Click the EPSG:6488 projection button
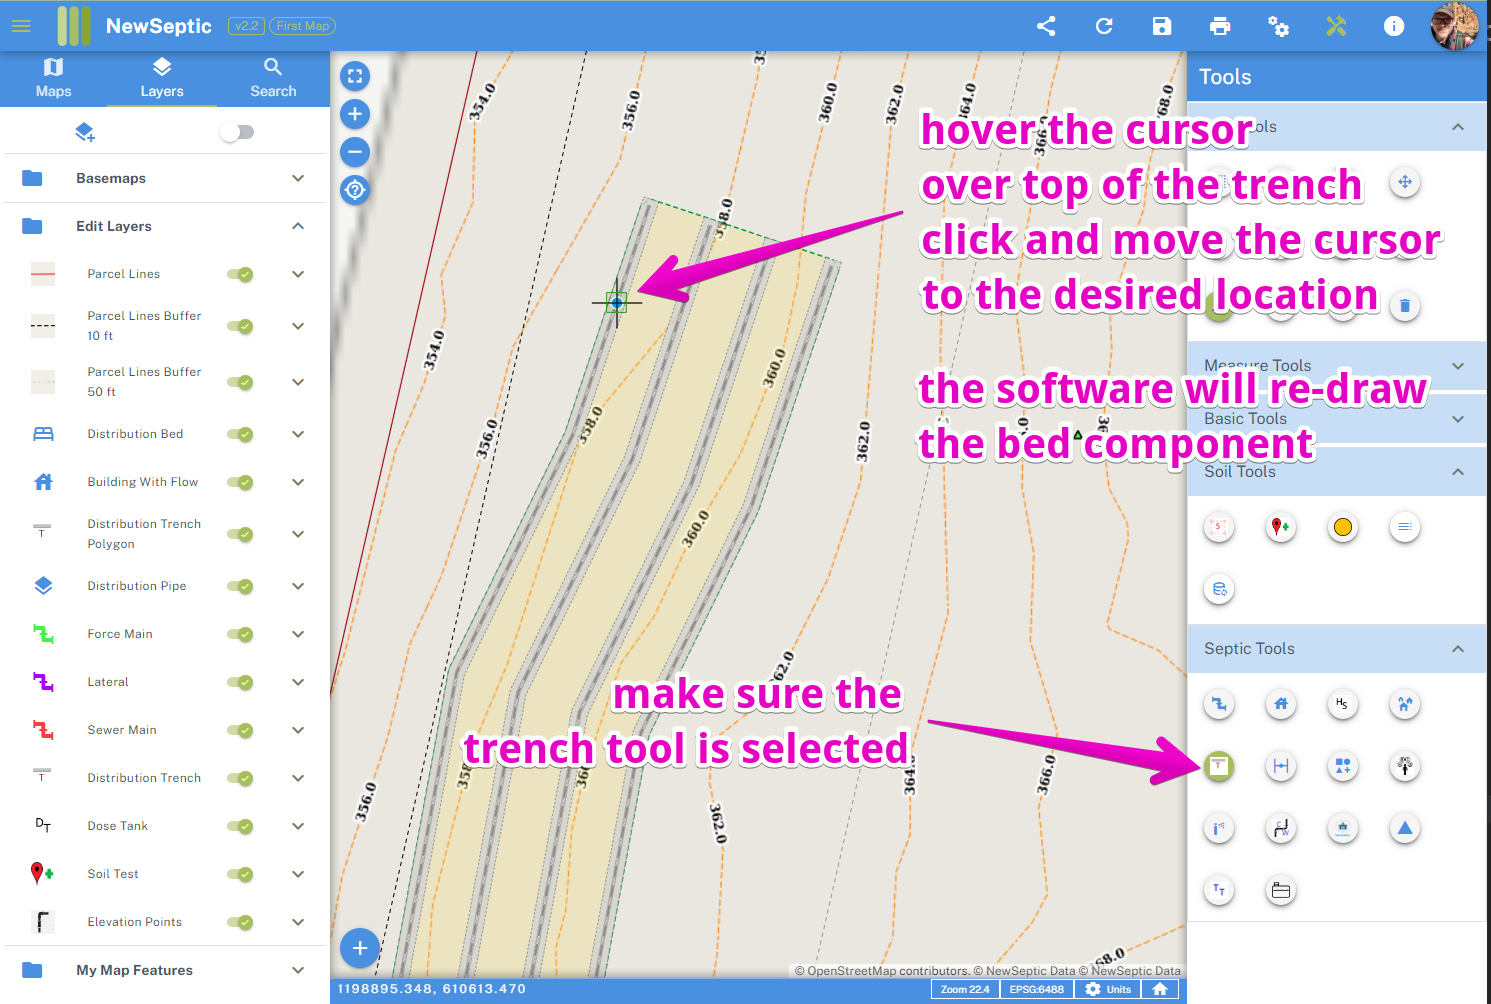This screenshot has width=1491, height=1004. click(1037, 989)
